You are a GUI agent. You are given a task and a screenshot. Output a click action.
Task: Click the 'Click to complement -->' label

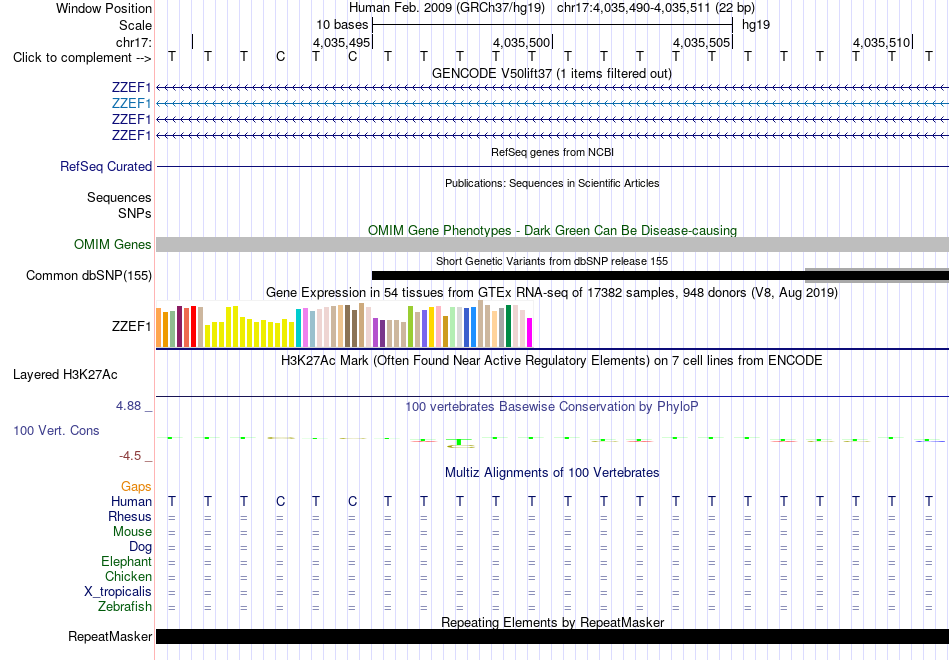coord(82,58)
